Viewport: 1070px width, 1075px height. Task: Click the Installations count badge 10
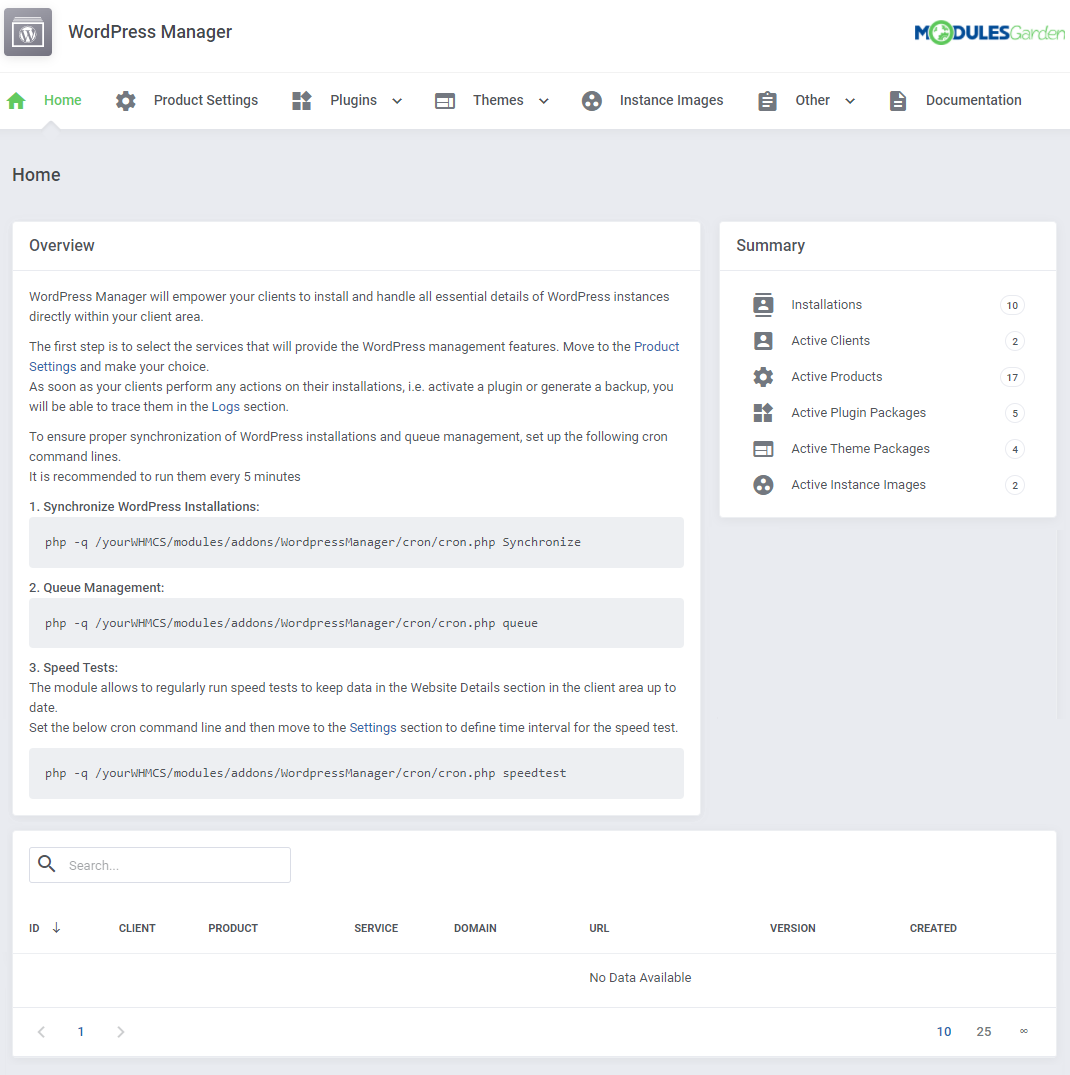tap(1012, 305)
